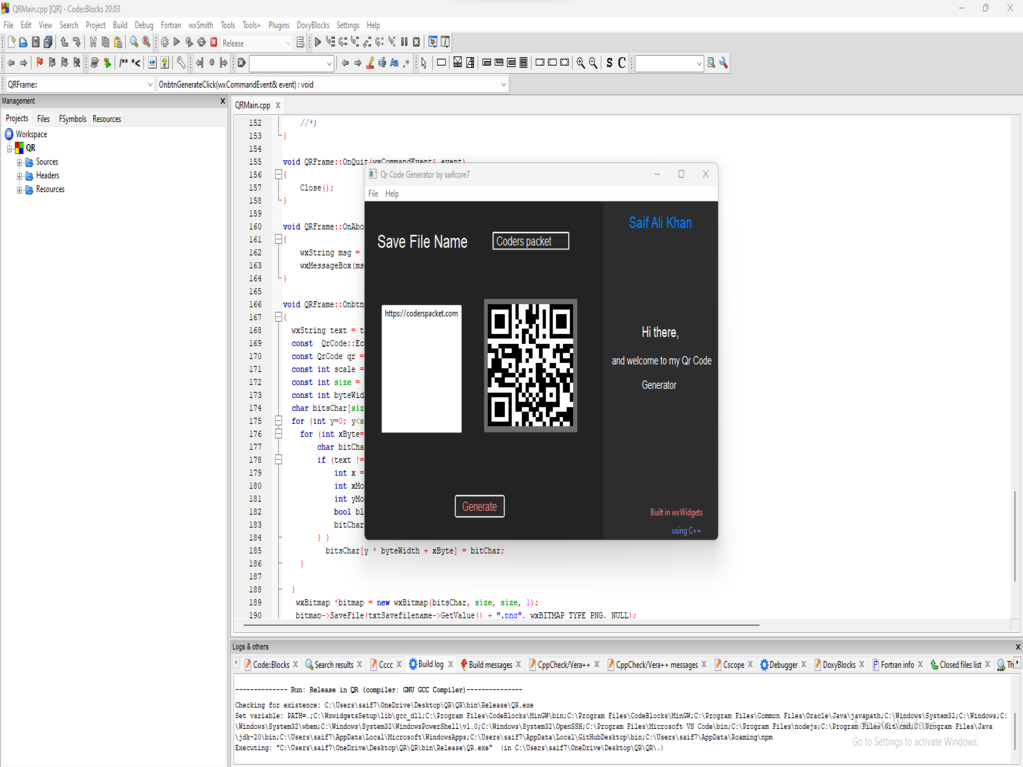This screenshot has height=767, width=1023.
Task: Click the Undo arrow icon
Action: coord(64,42)
